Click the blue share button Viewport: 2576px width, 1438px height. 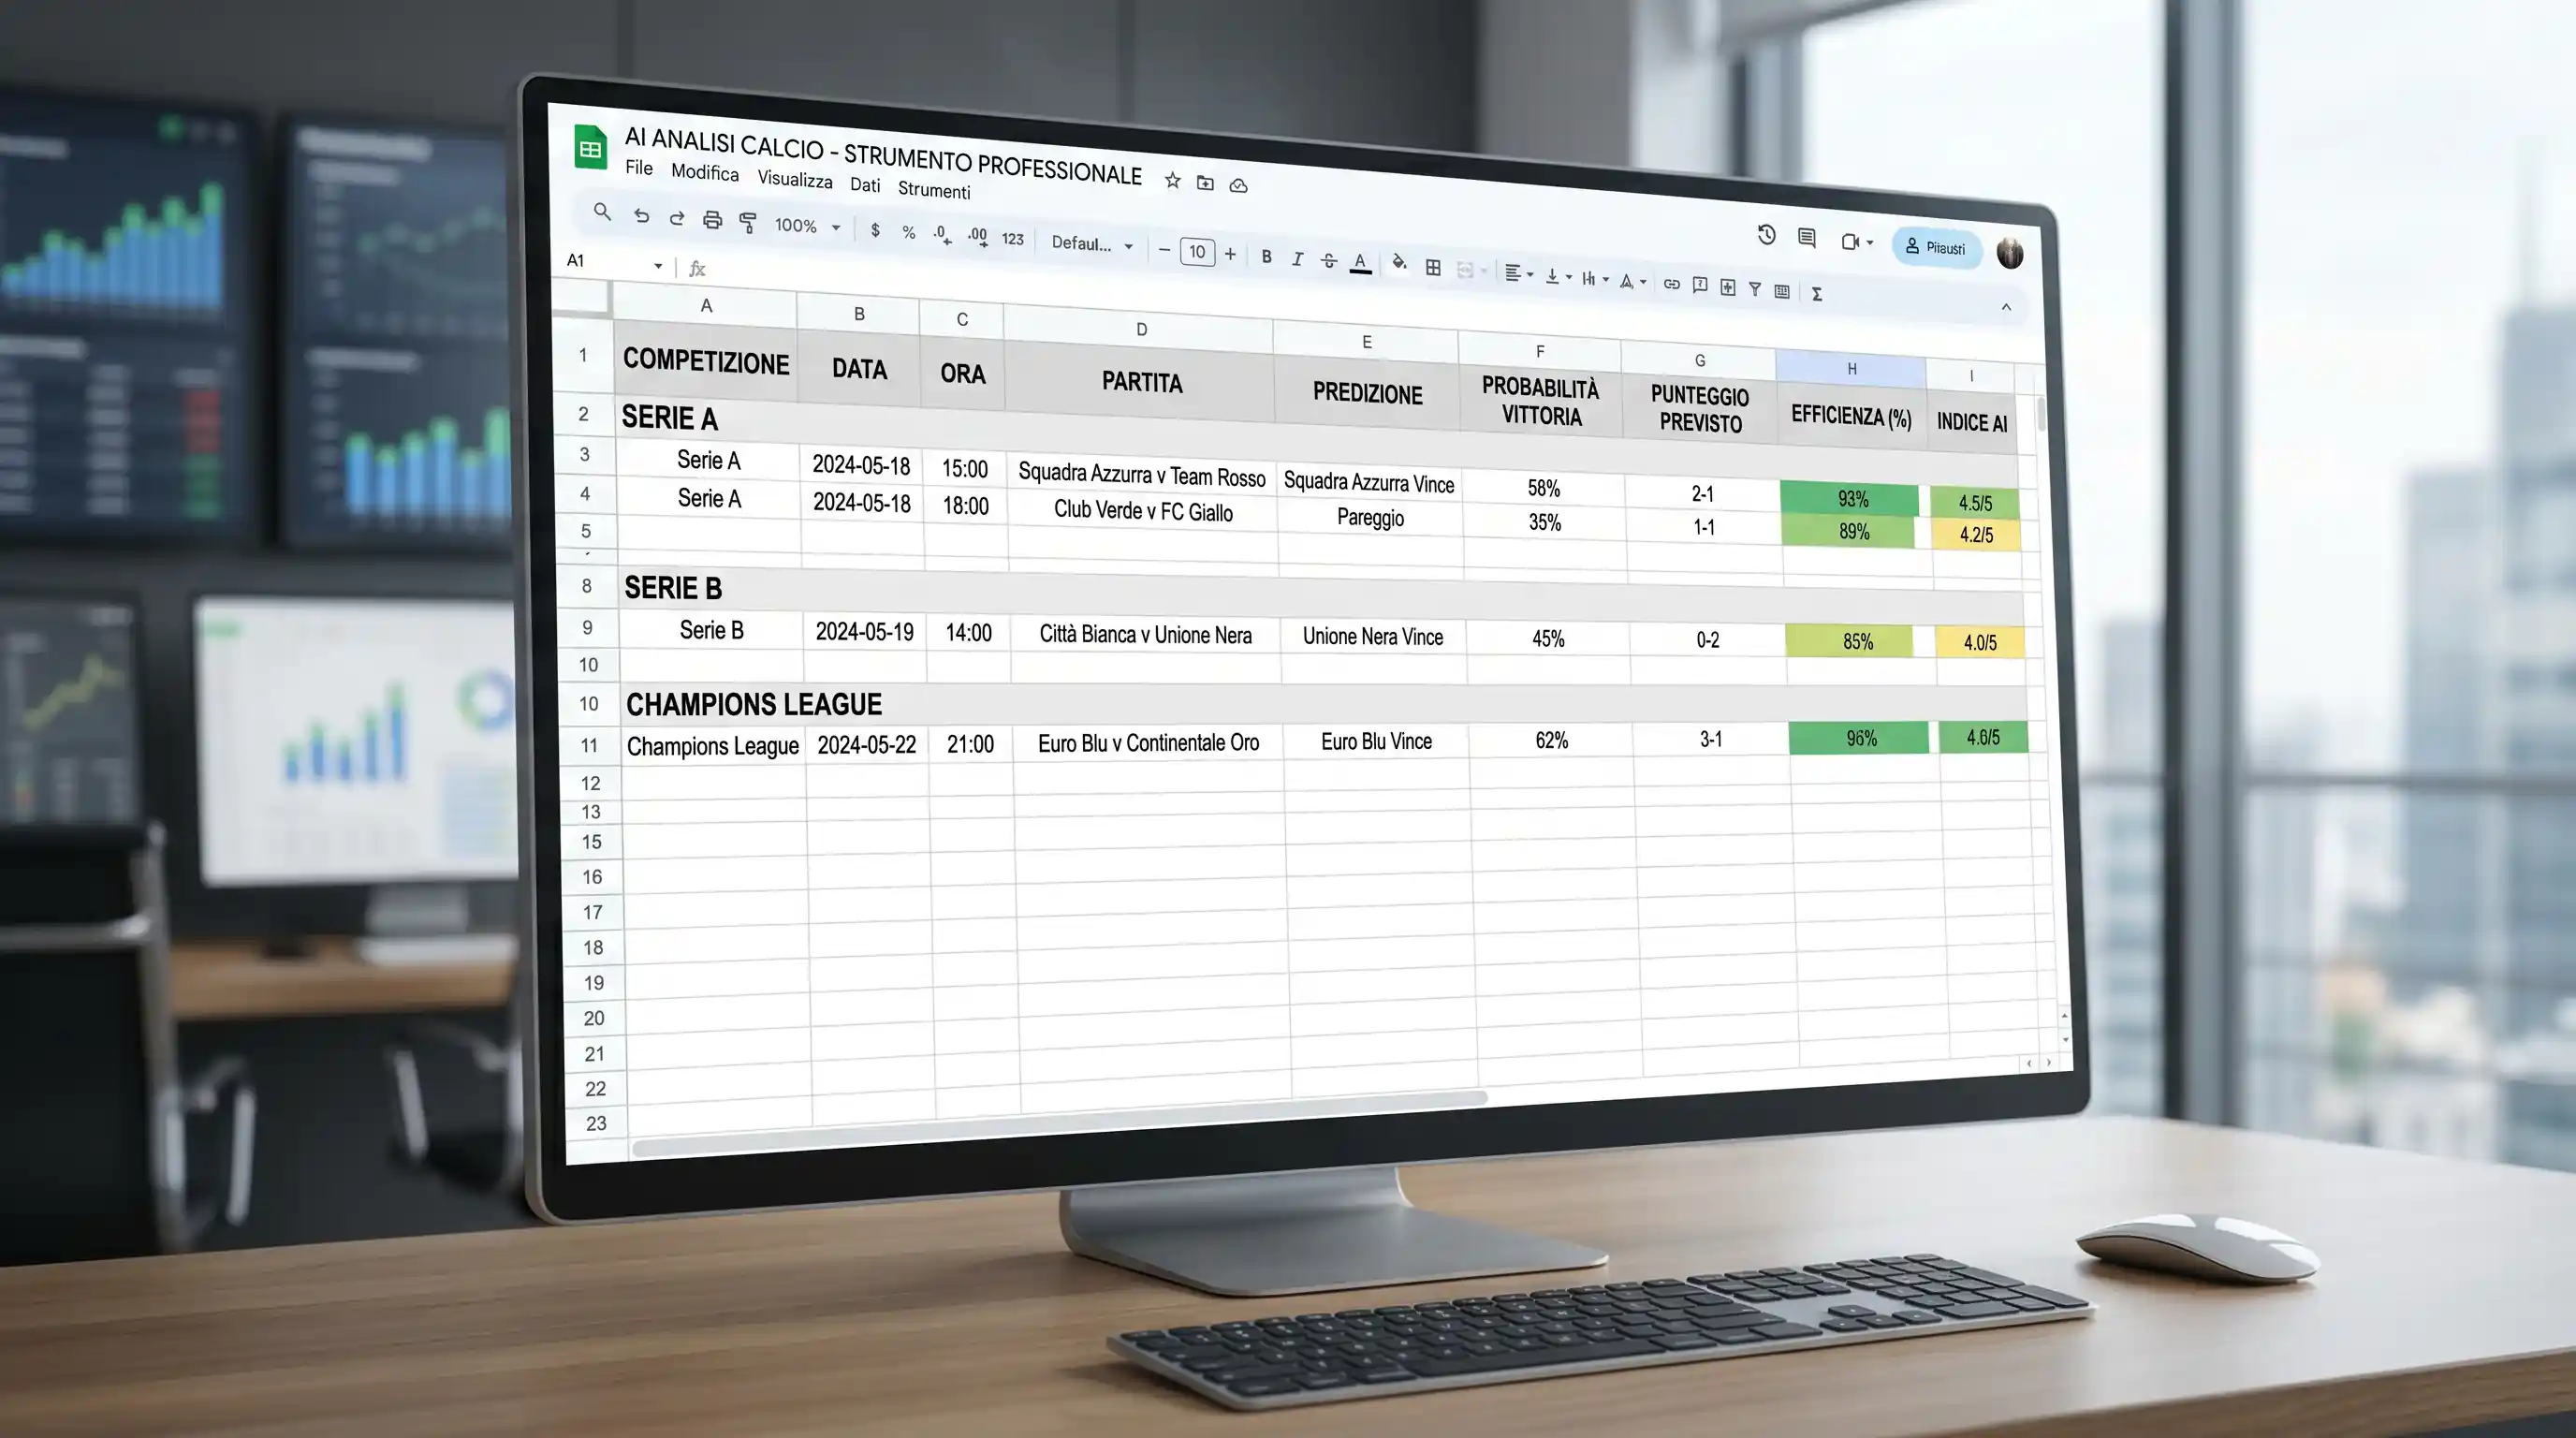click(x=1935, y=247)
